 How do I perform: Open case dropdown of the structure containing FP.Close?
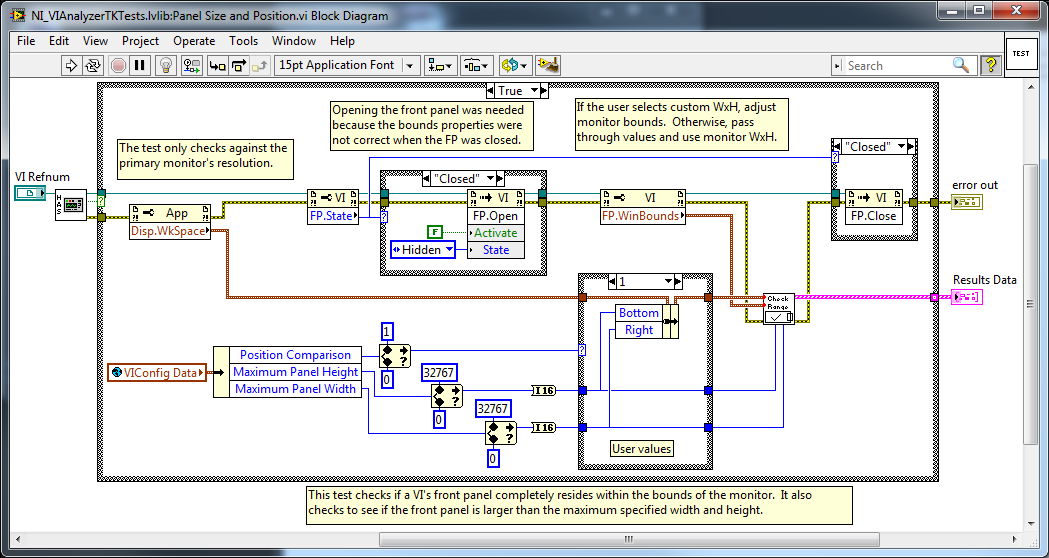(x=901, y=147)
